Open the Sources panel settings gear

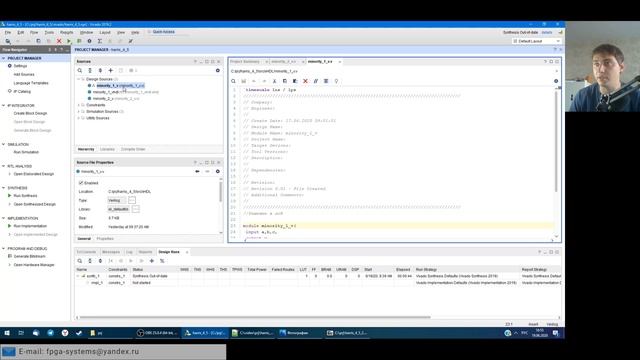click(x=218, y=71)
